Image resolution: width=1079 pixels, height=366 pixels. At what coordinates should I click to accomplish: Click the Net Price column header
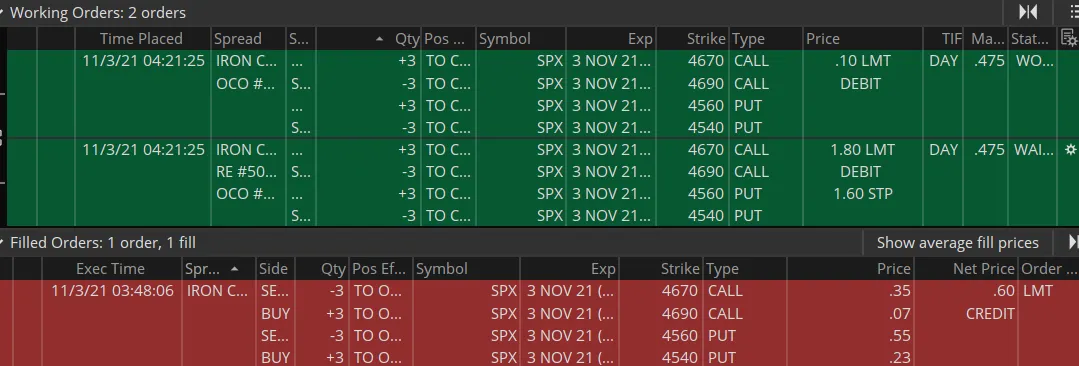click(983, 268)
